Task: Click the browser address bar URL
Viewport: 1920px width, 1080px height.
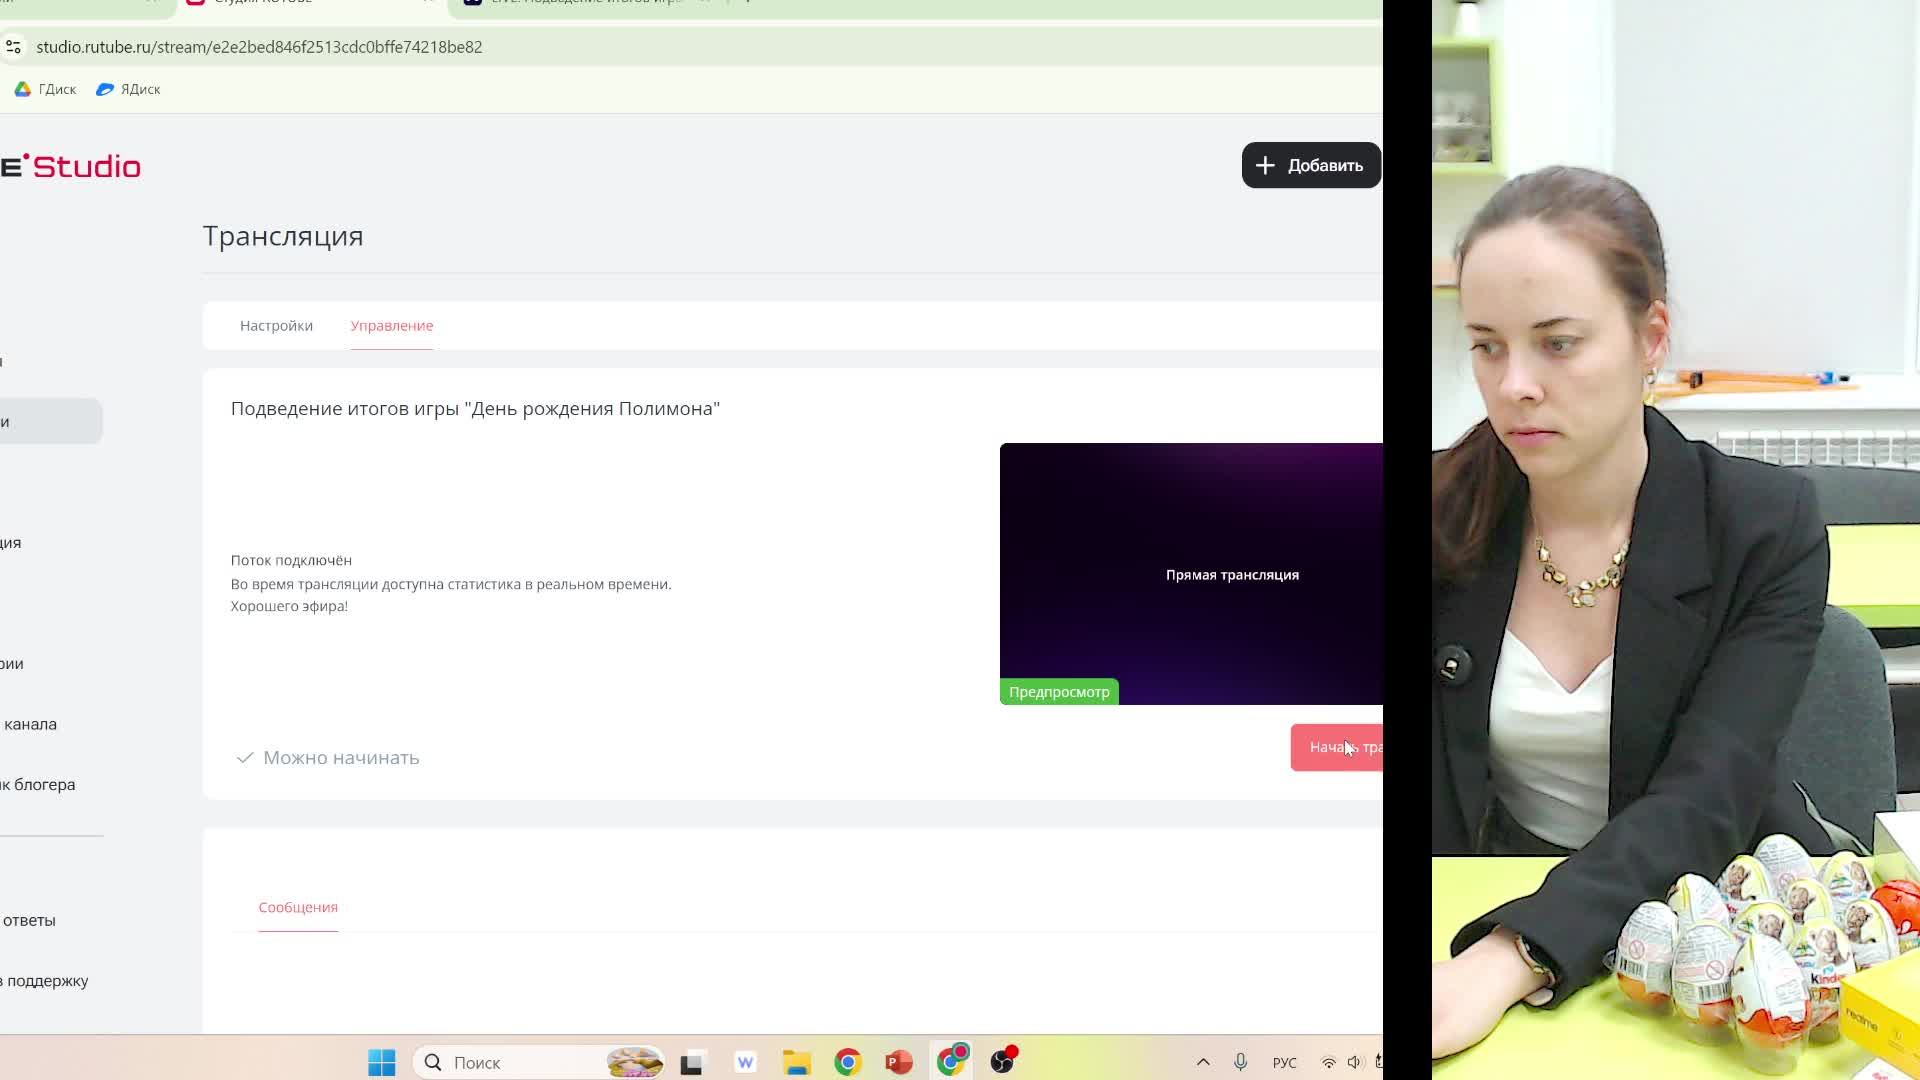Action: click(259, 47)
